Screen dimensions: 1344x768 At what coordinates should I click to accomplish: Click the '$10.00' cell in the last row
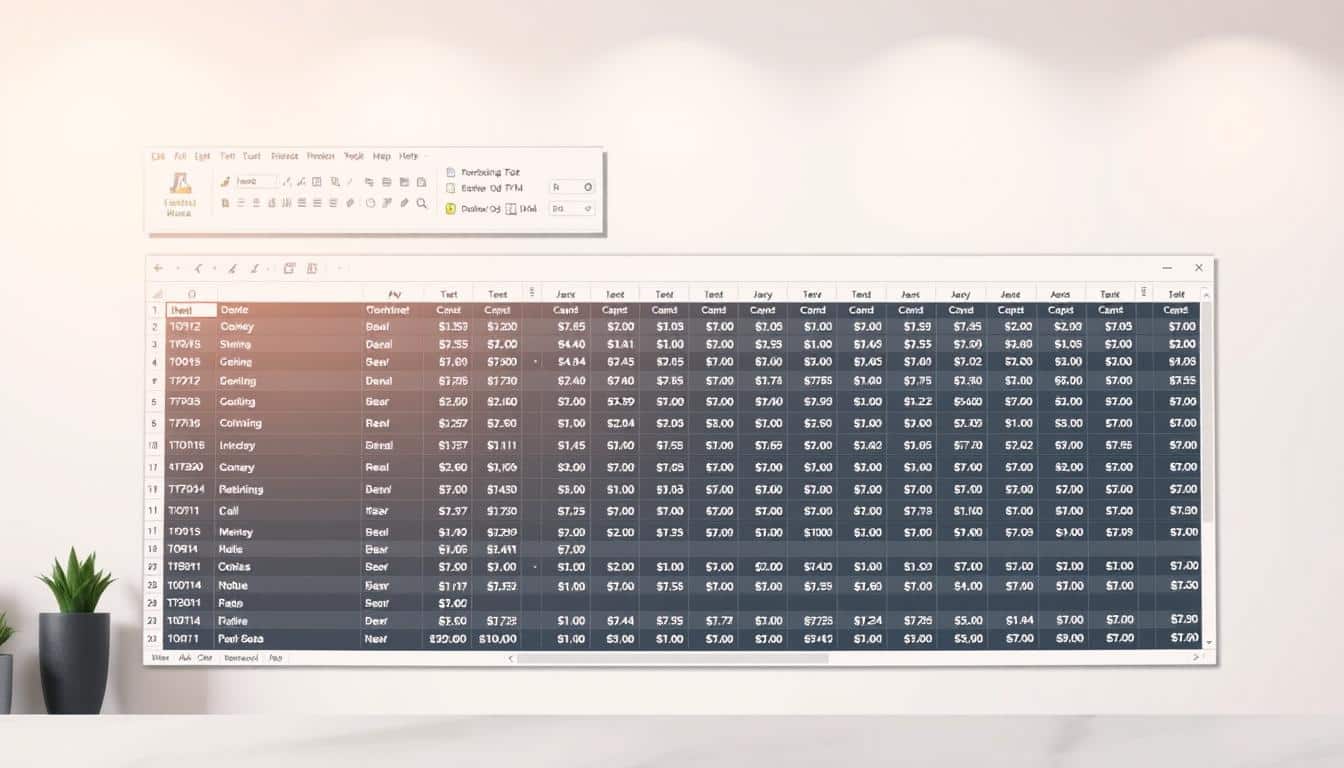tap(498, 638)
